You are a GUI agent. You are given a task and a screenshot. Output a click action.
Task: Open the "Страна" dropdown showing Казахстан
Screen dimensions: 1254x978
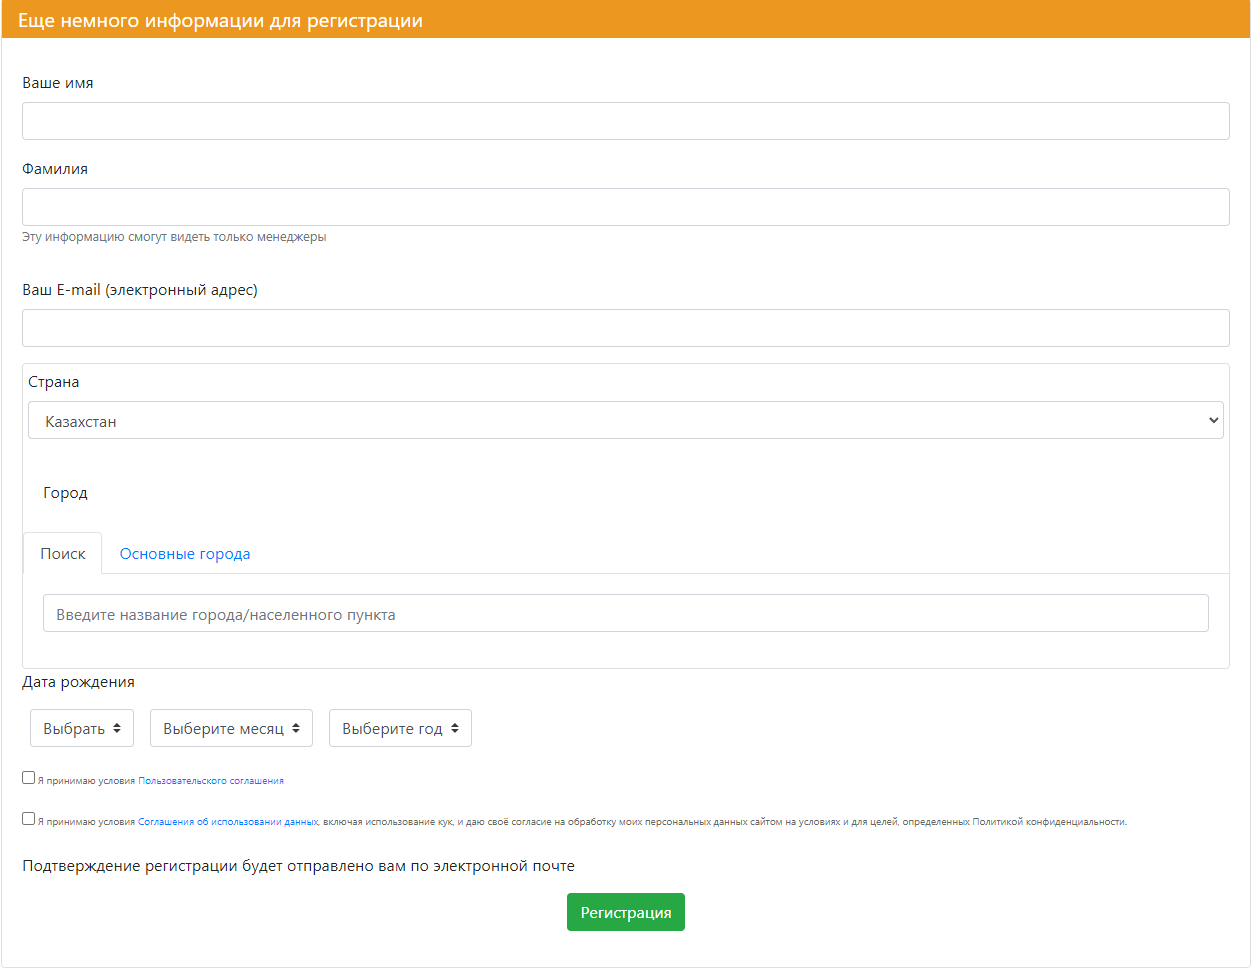point(625,420)
